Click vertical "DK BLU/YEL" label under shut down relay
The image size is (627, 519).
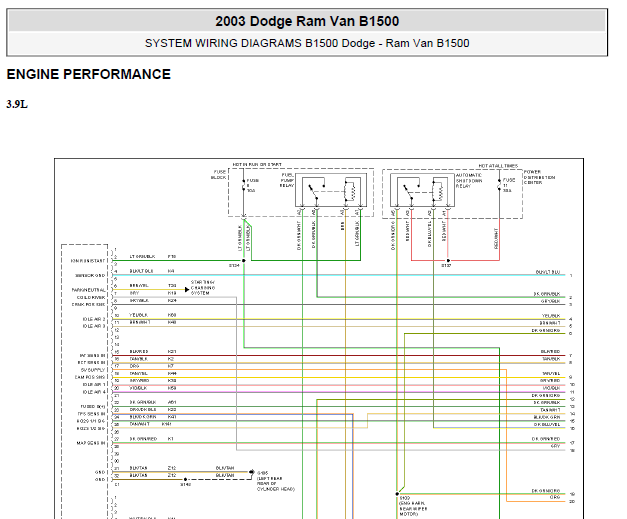tap(430, 235)
